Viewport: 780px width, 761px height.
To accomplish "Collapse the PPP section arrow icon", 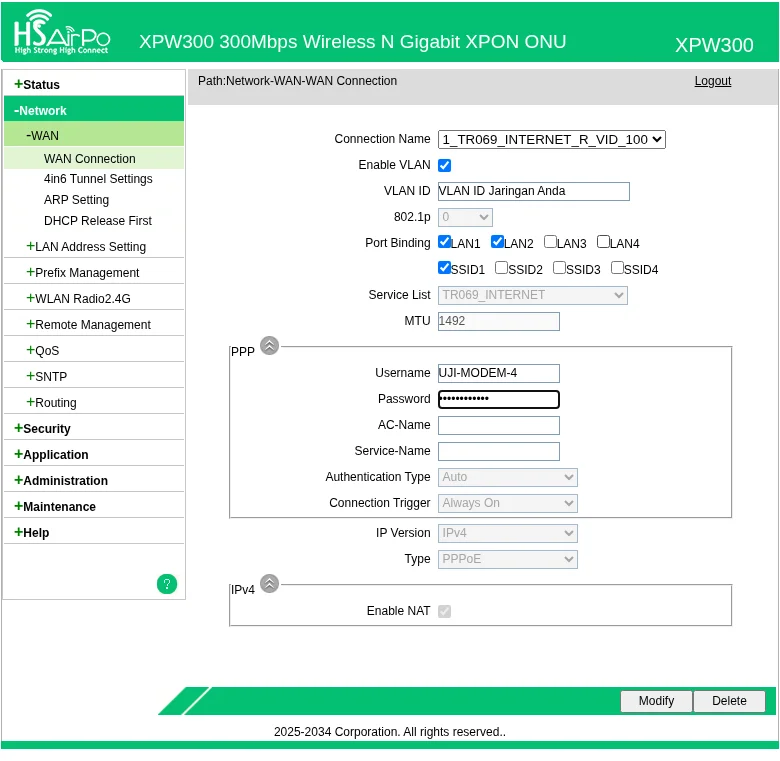I will point(270,345).
